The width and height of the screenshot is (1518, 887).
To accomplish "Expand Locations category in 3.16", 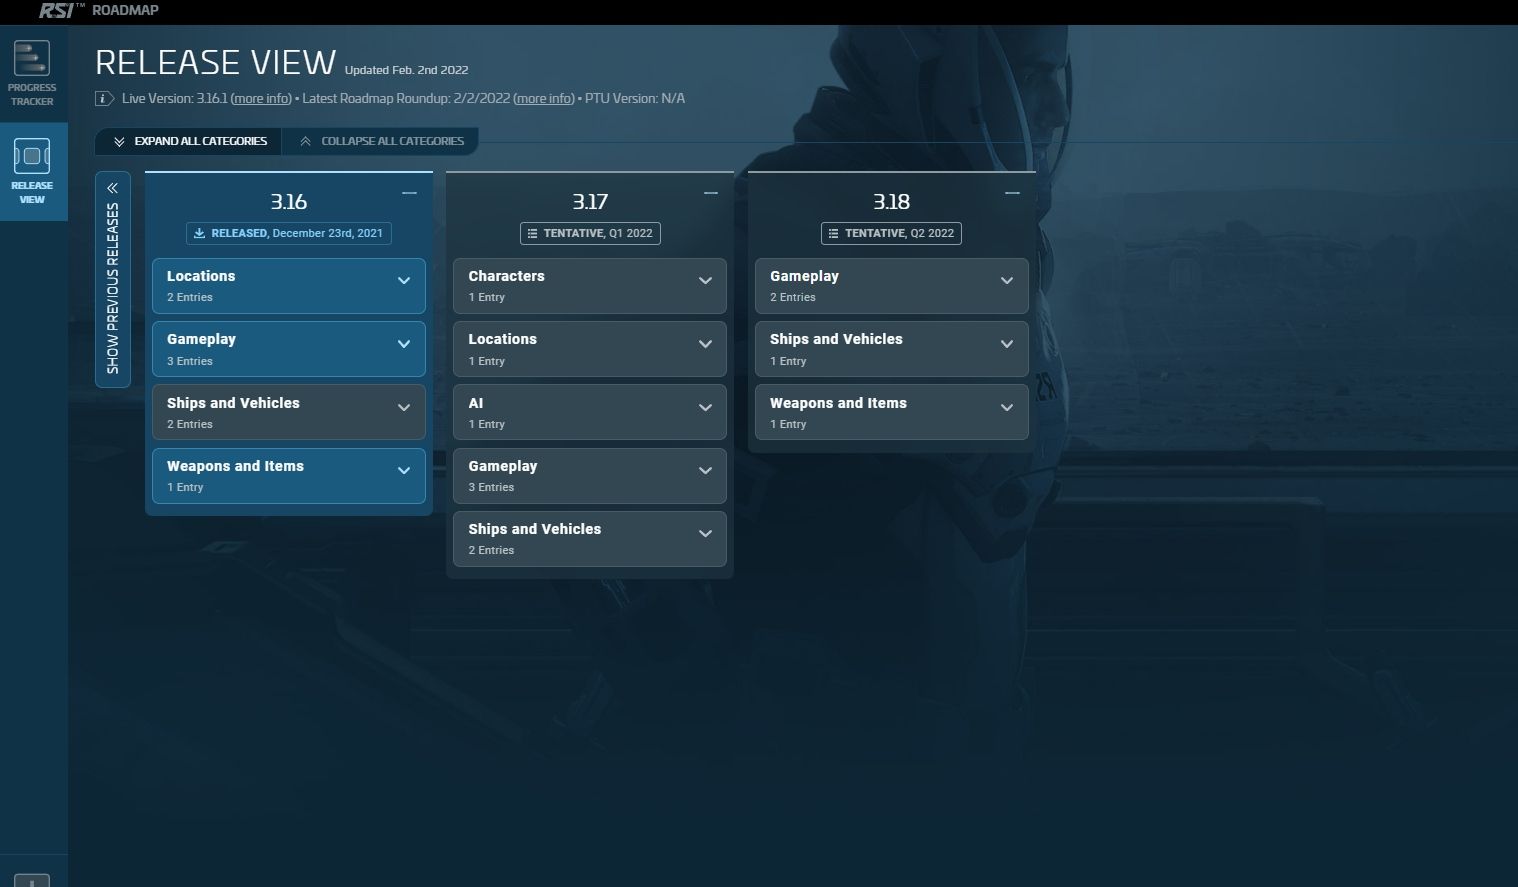I will [289, 286].
